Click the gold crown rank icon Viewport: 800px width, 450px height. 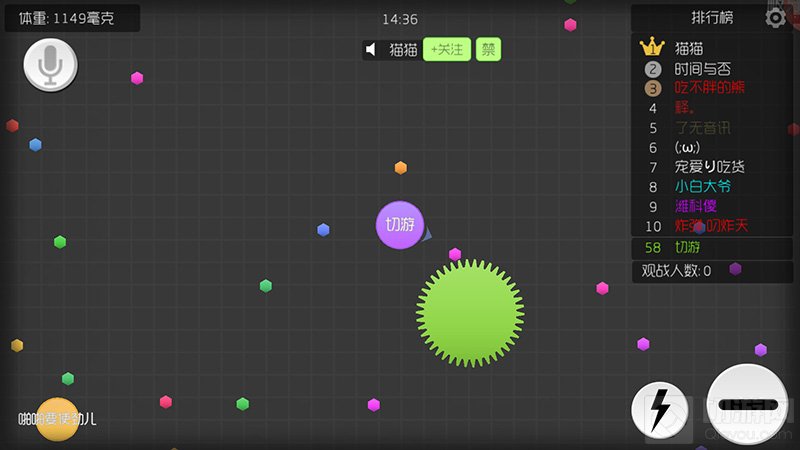click(653, 47)
